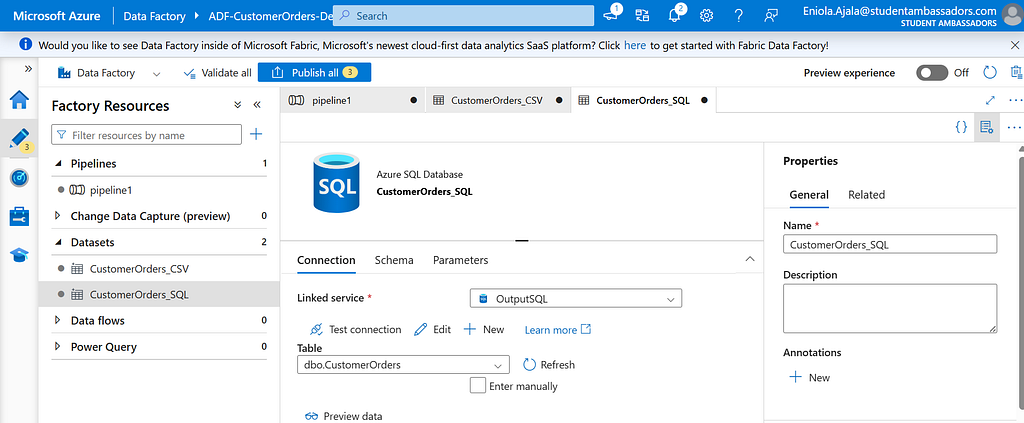Expand the Data flows section
Screen dimensions: 1024x423
(x=57, y=320)
